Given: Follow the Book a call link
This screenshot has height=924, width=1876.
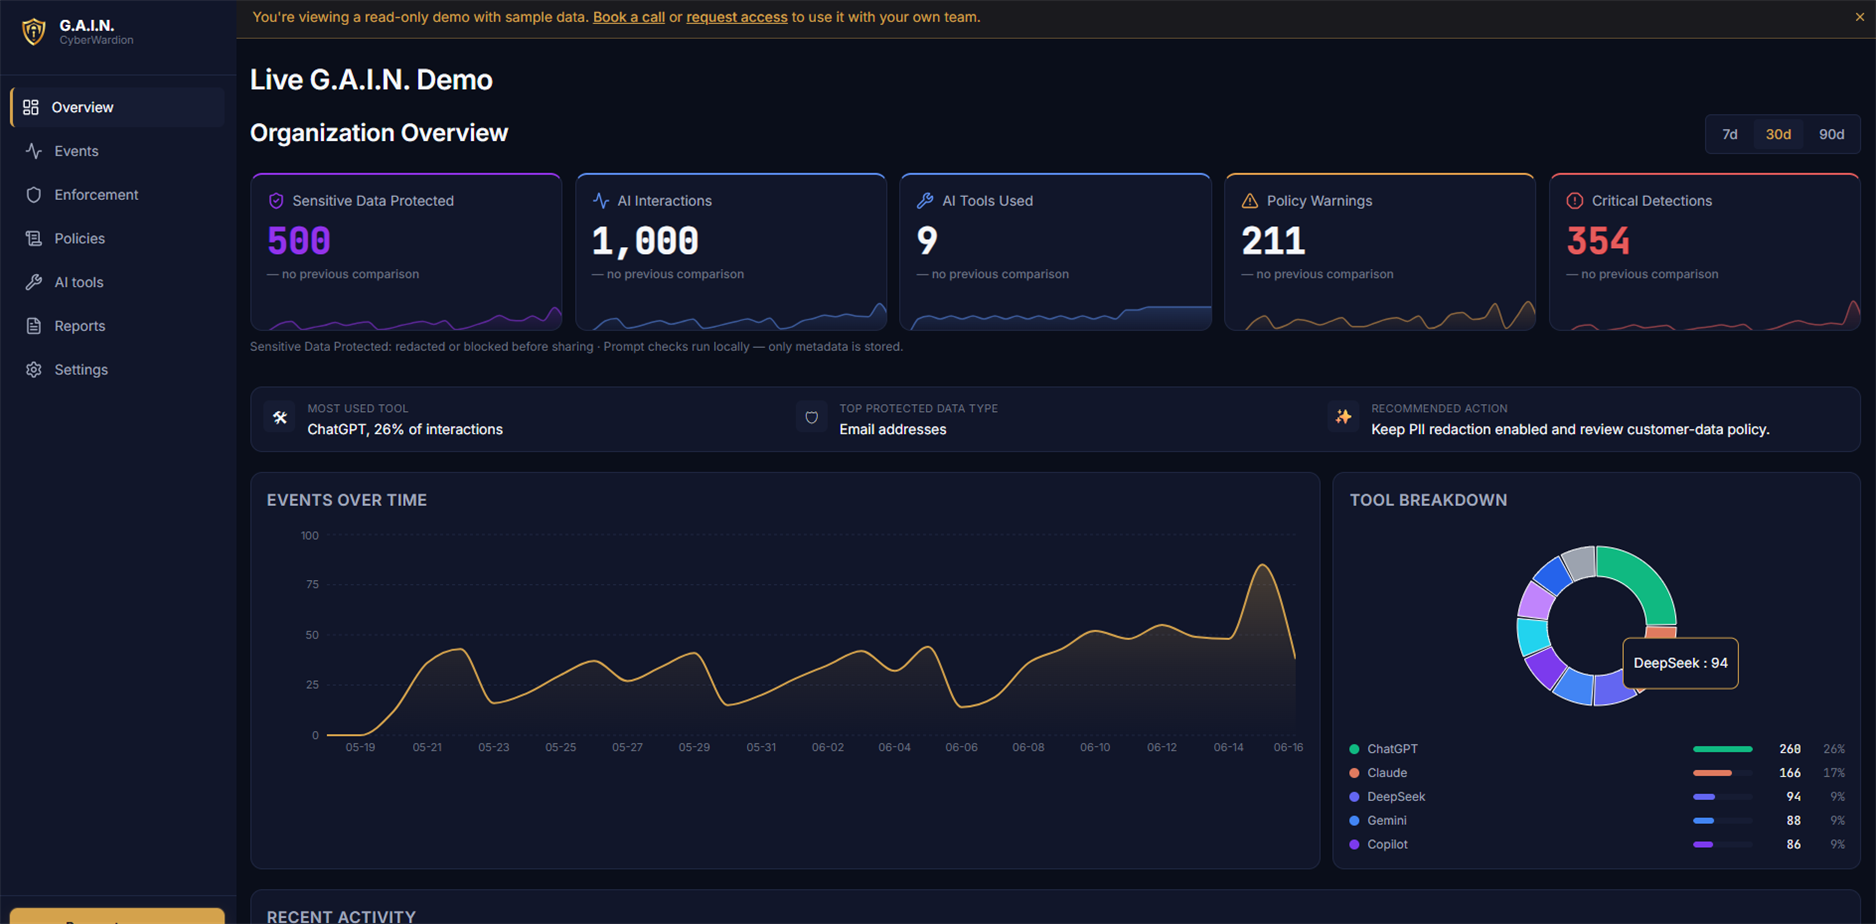Looking at the screenshot, I should [629, 17].
